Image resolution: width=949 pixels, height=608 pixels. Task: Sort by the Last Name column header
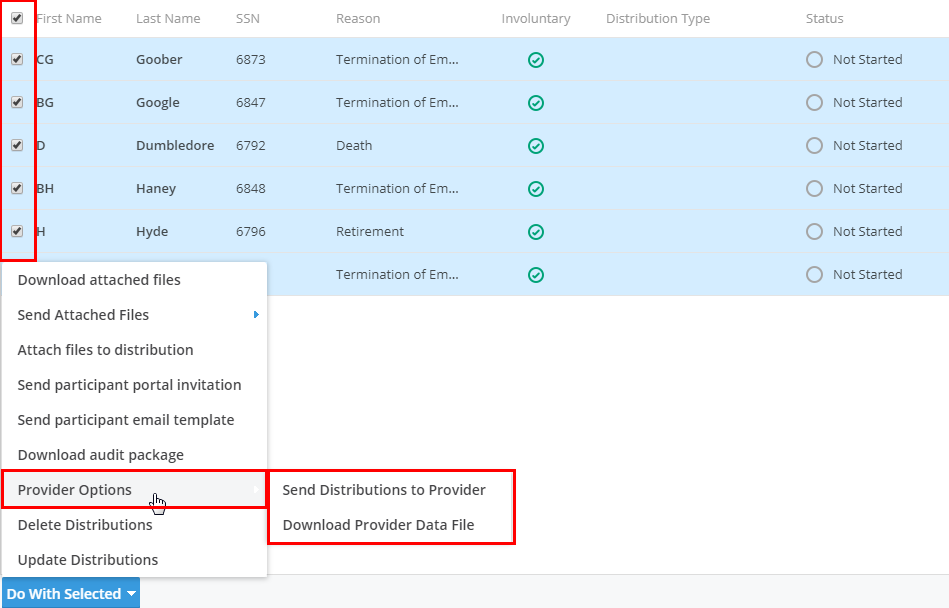click(168, 19)
